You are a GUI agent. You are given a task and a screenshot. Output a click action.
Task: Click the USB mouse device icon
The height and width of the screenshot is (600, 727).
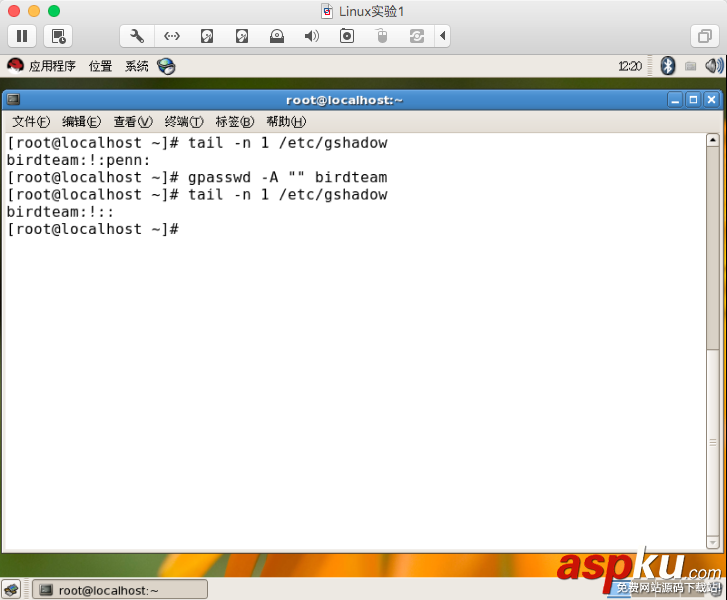(382, 36)
